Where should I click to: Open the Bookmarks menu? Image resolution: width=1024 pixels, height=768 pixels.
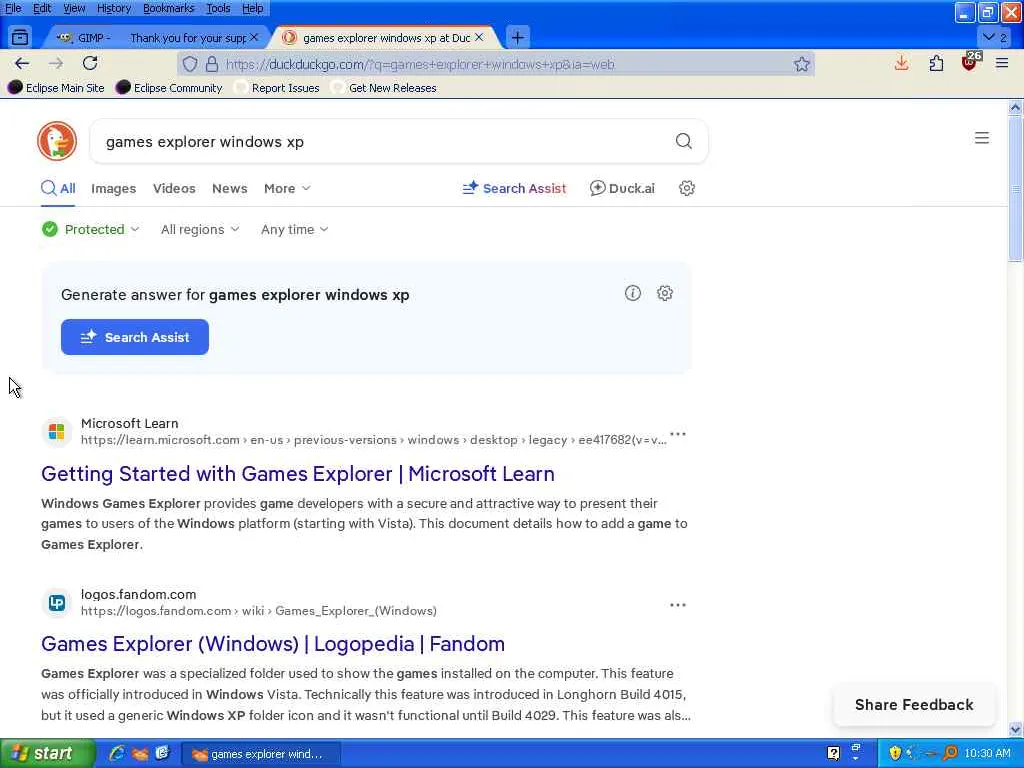pyautogui.click(x=168, y=8)
